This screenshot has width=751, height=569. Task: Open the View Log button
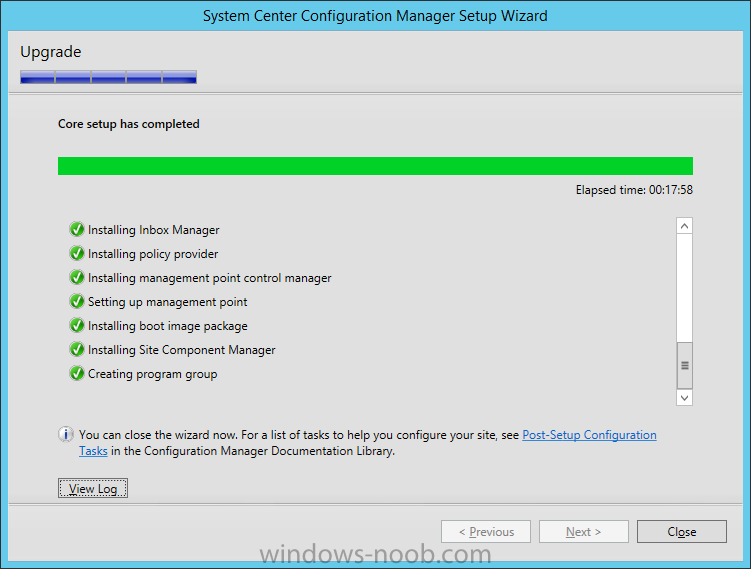93,489
